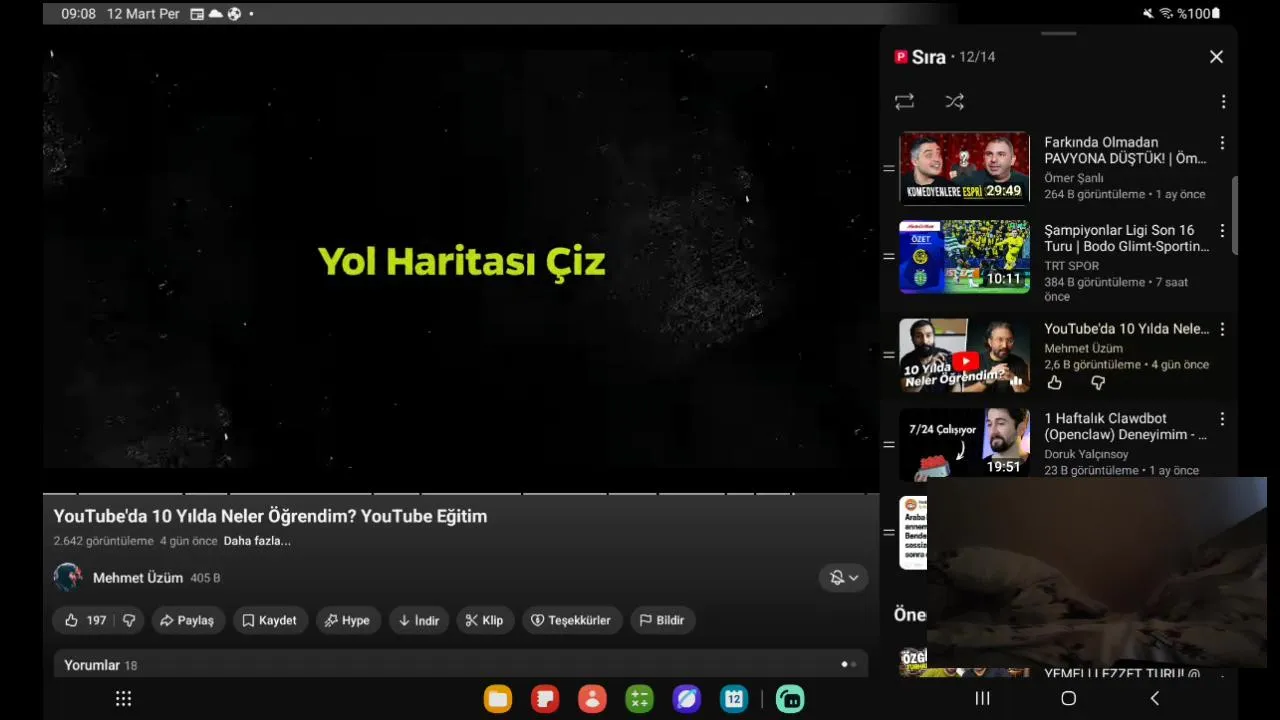Open the green Calculator app

[640, 699]
